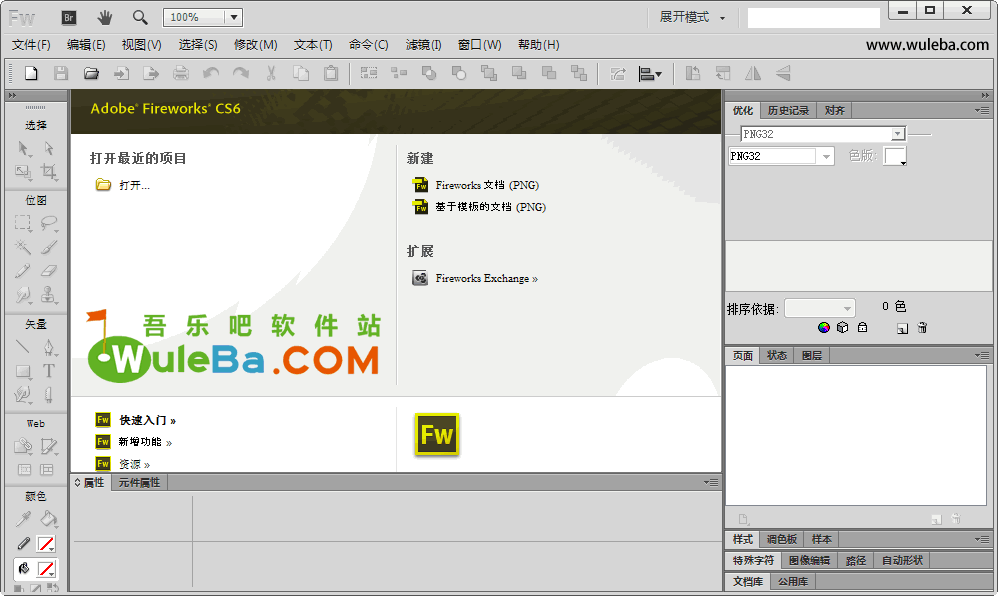
Task: Open the 优化 panel options menu
Action: pos(981,110)
